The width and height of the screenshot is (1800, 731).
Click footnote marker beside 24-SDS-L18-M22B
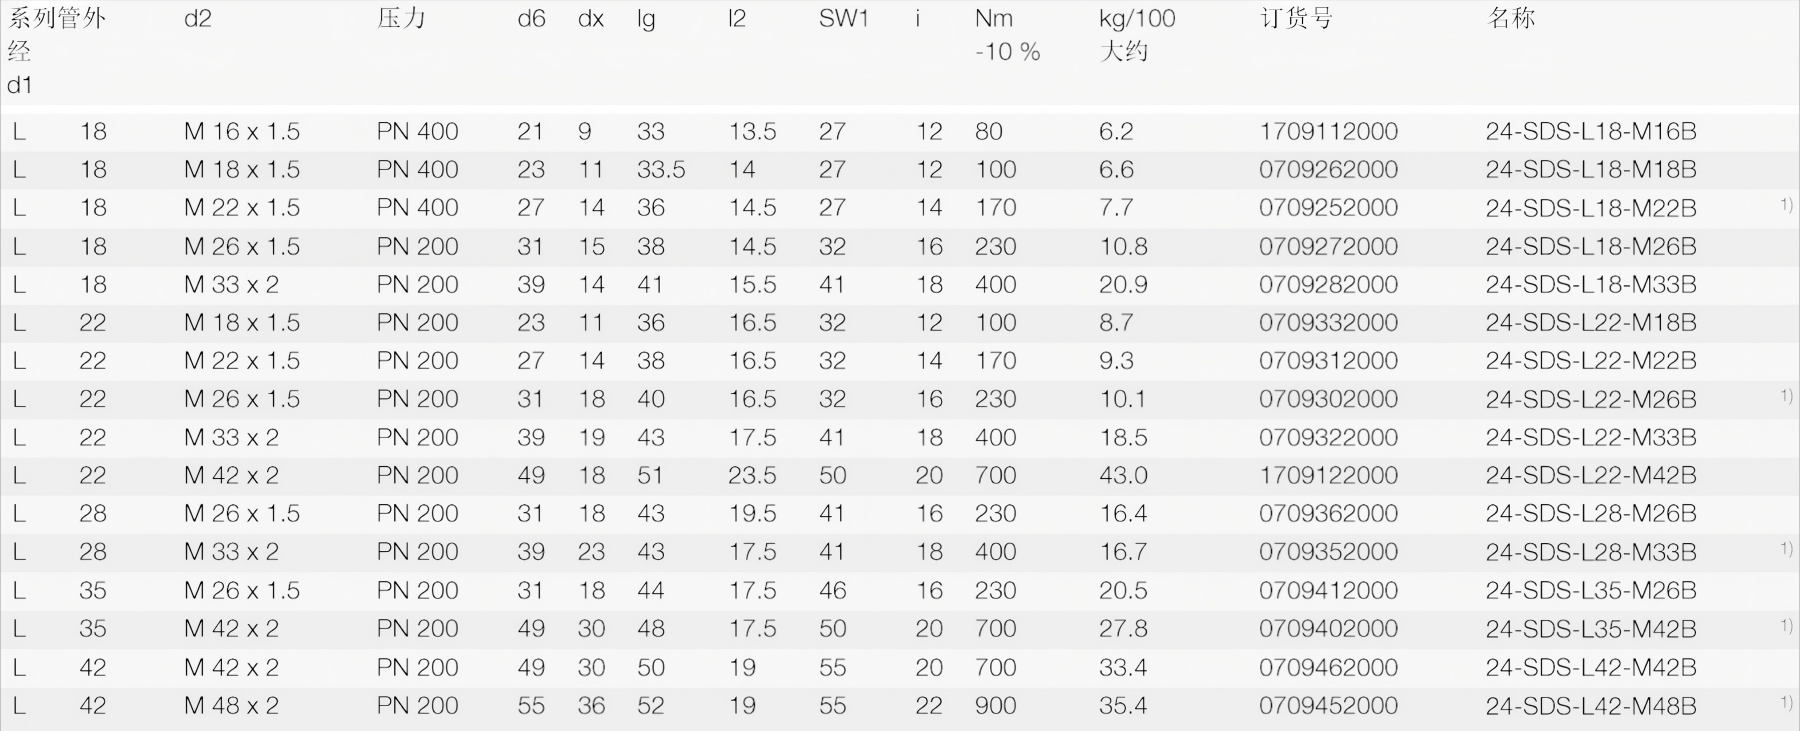click(x=1786, y=205)
